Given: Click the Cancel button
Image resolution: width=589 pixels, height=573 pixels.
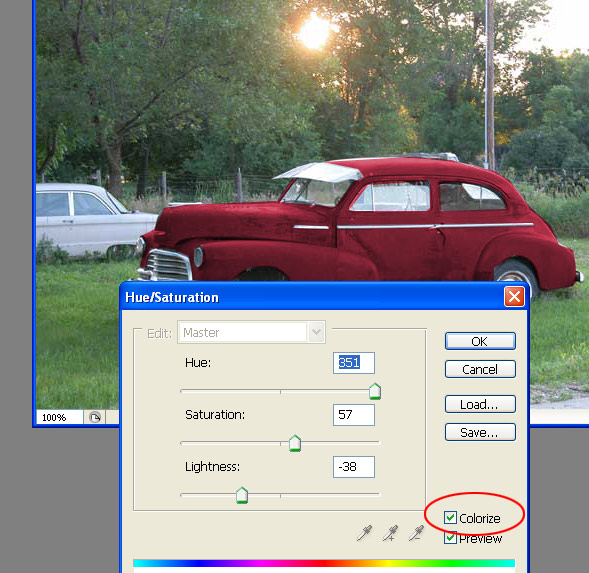Looking at the screenshot, I should 480,369.
